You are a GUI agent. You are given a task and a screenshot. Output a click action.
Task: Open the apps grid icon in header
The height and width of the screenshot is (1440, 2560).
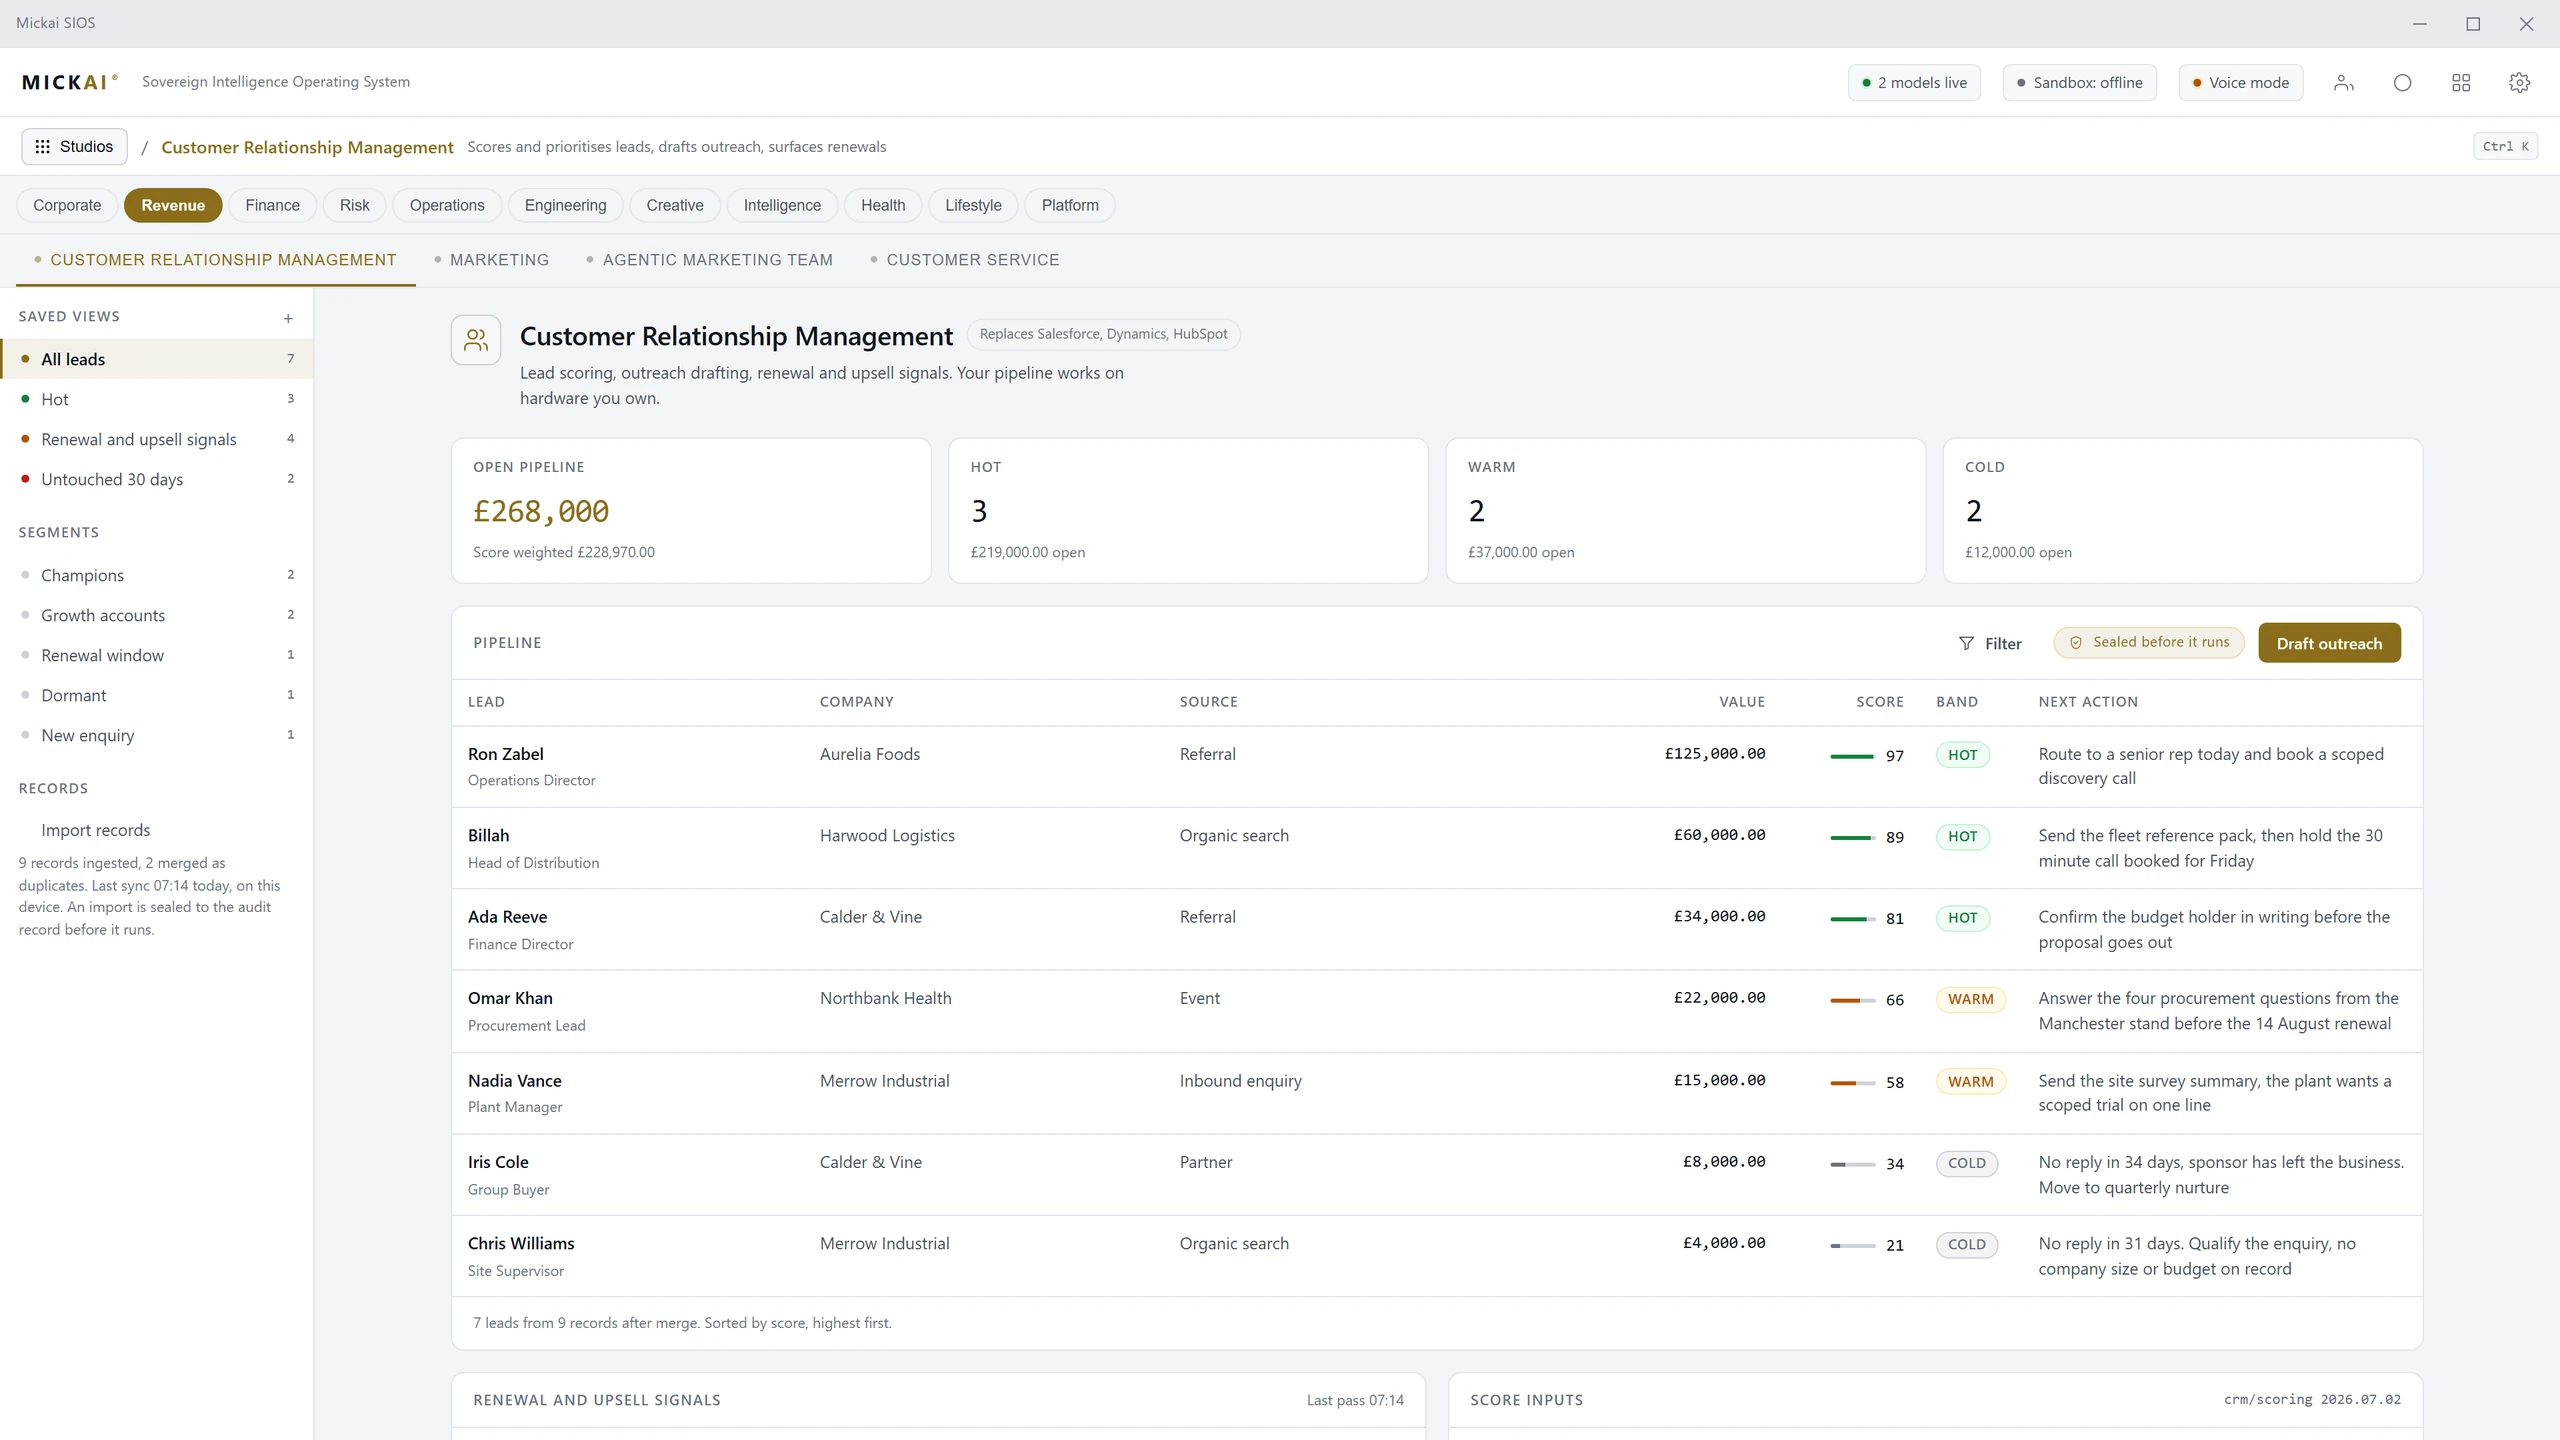coord(2461,83)
